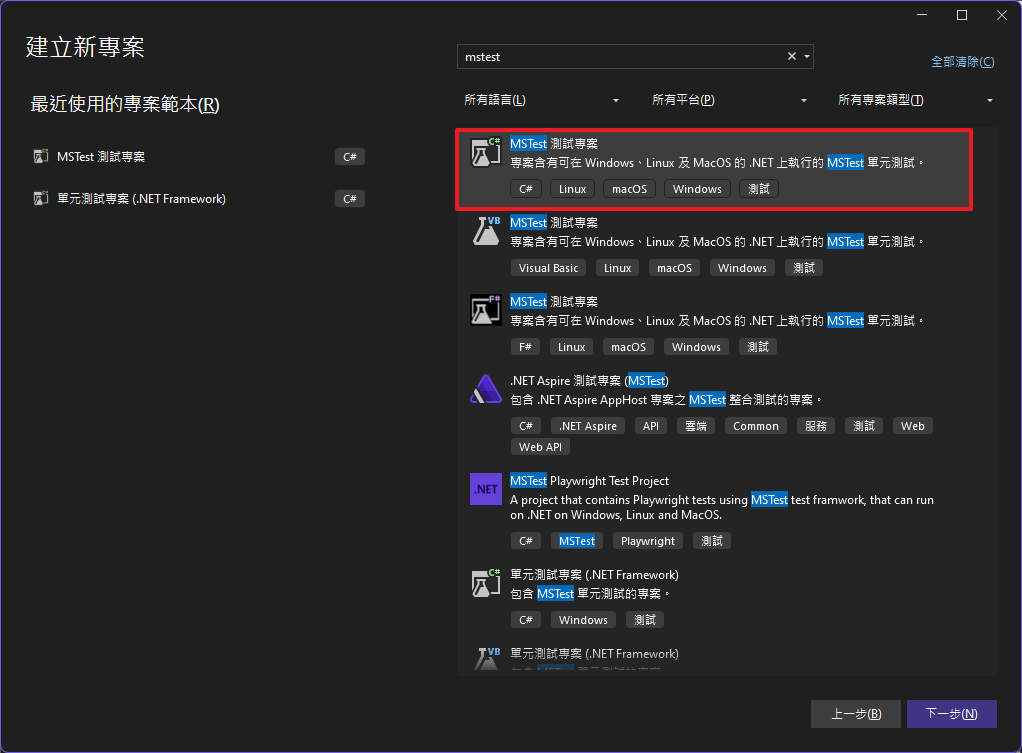The height and width of the screenshot is (753, 1022).
Task: Click the API tag
Action: pyautogui.click(x=650, y=426)
